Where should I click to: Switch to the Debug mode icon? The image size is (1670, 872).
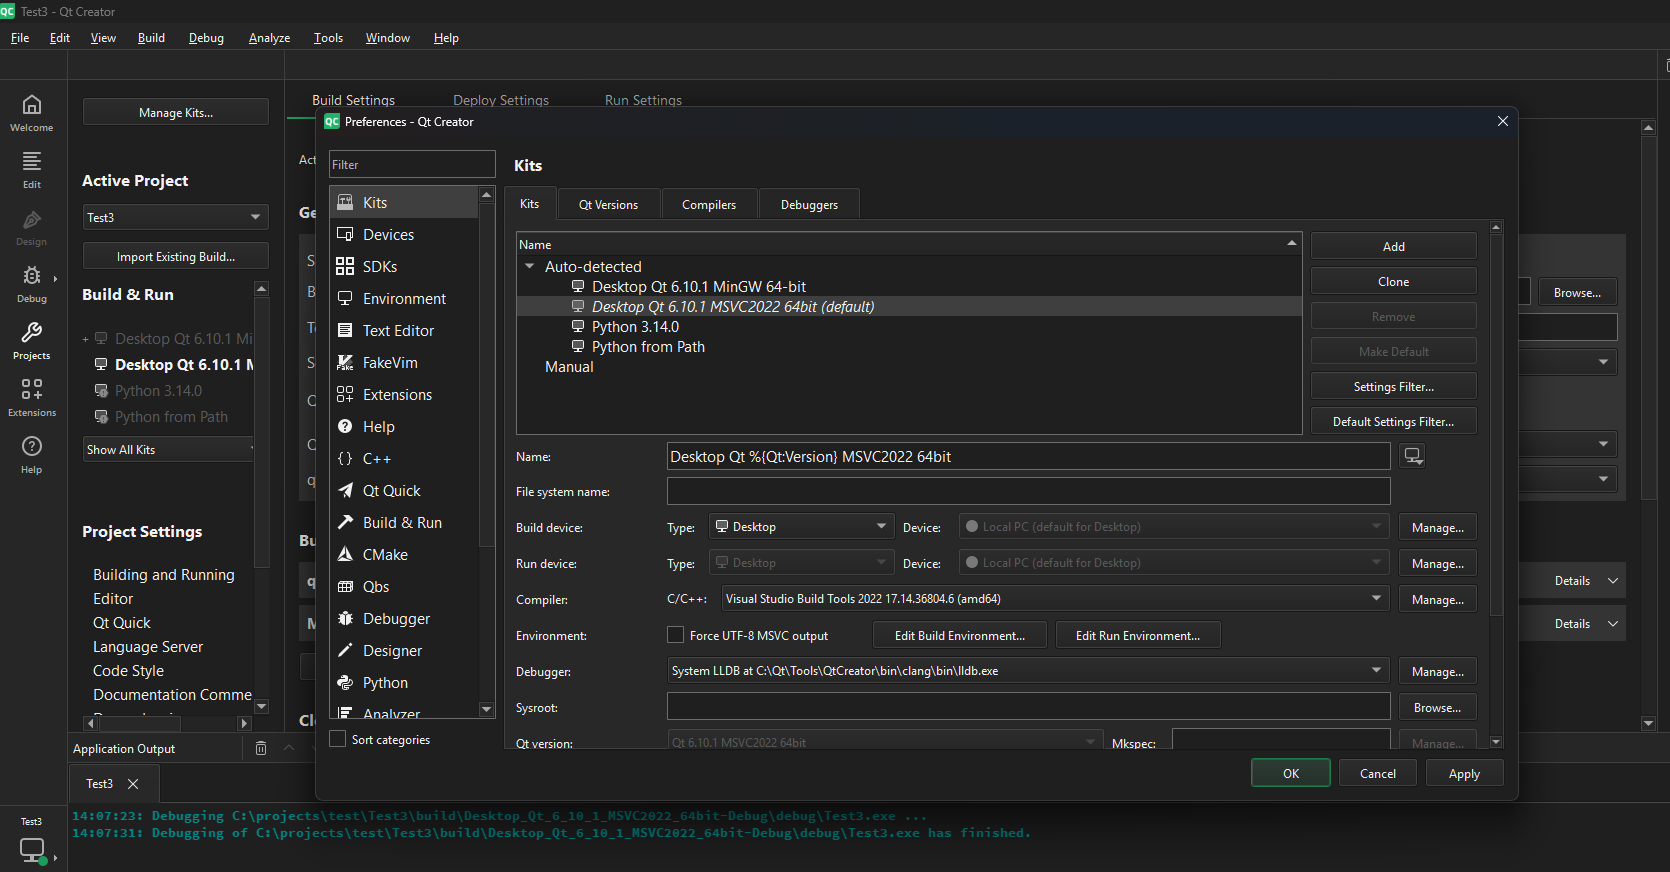(x=32, y=283)
